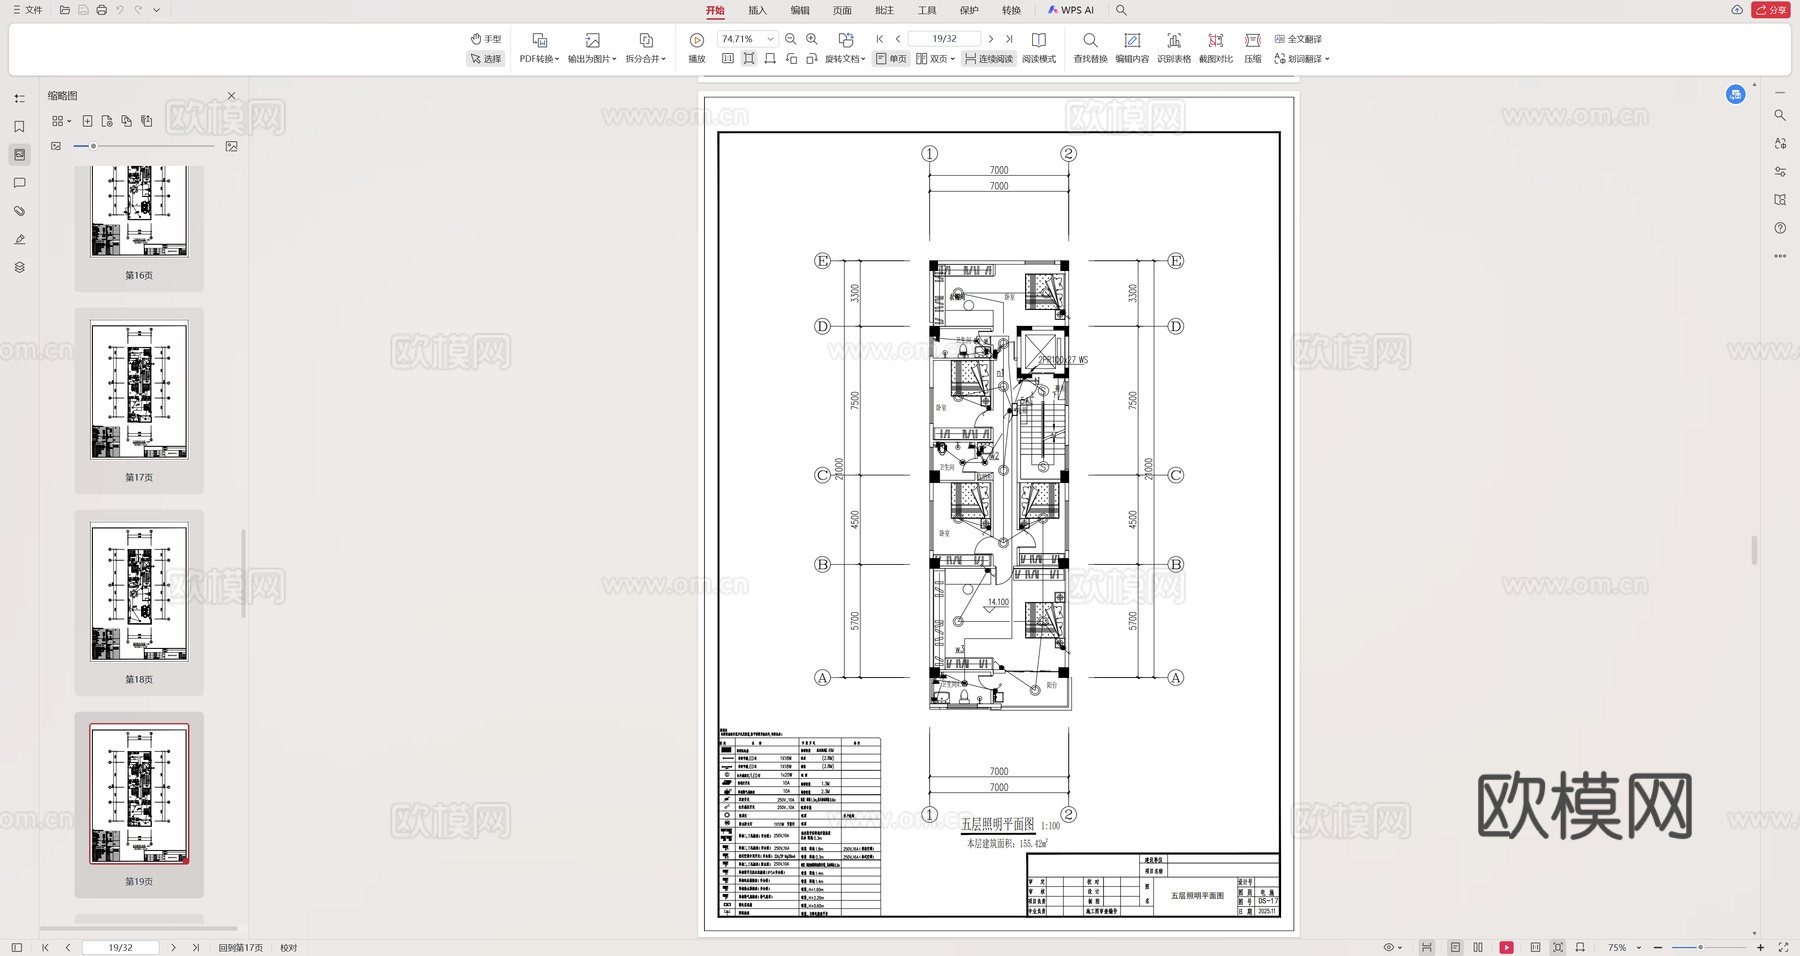This screenshot has height=956, width=1800.
Task: Open the comments panel in left sidebar
Action: (19, 183)
